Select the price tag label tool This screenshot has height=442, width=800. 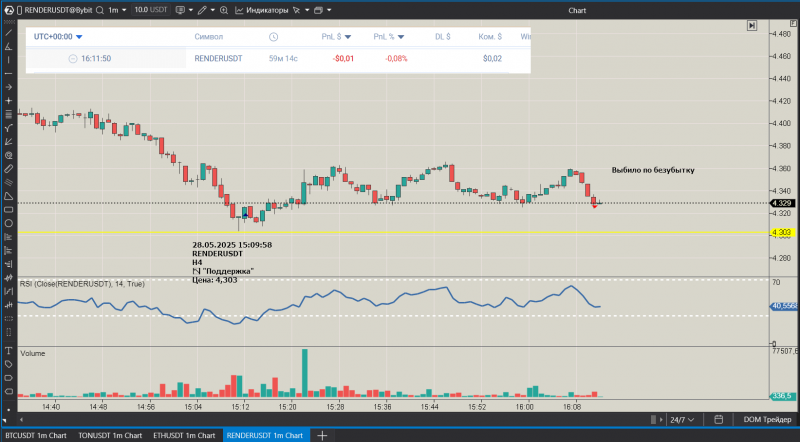tap(9, 364)
